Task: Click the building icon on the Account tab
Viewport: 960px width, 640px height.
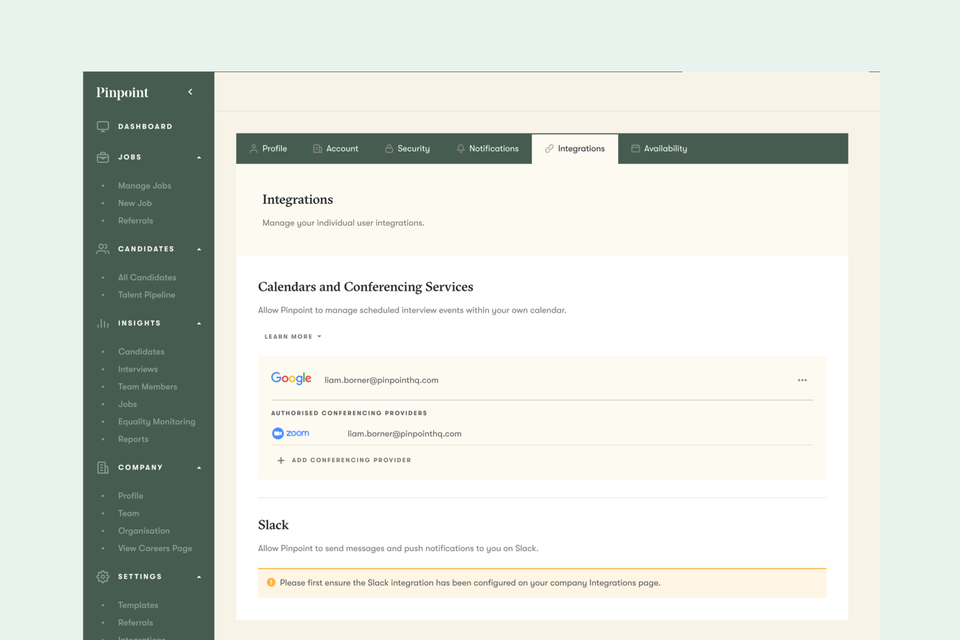Action: coord(317,149)
